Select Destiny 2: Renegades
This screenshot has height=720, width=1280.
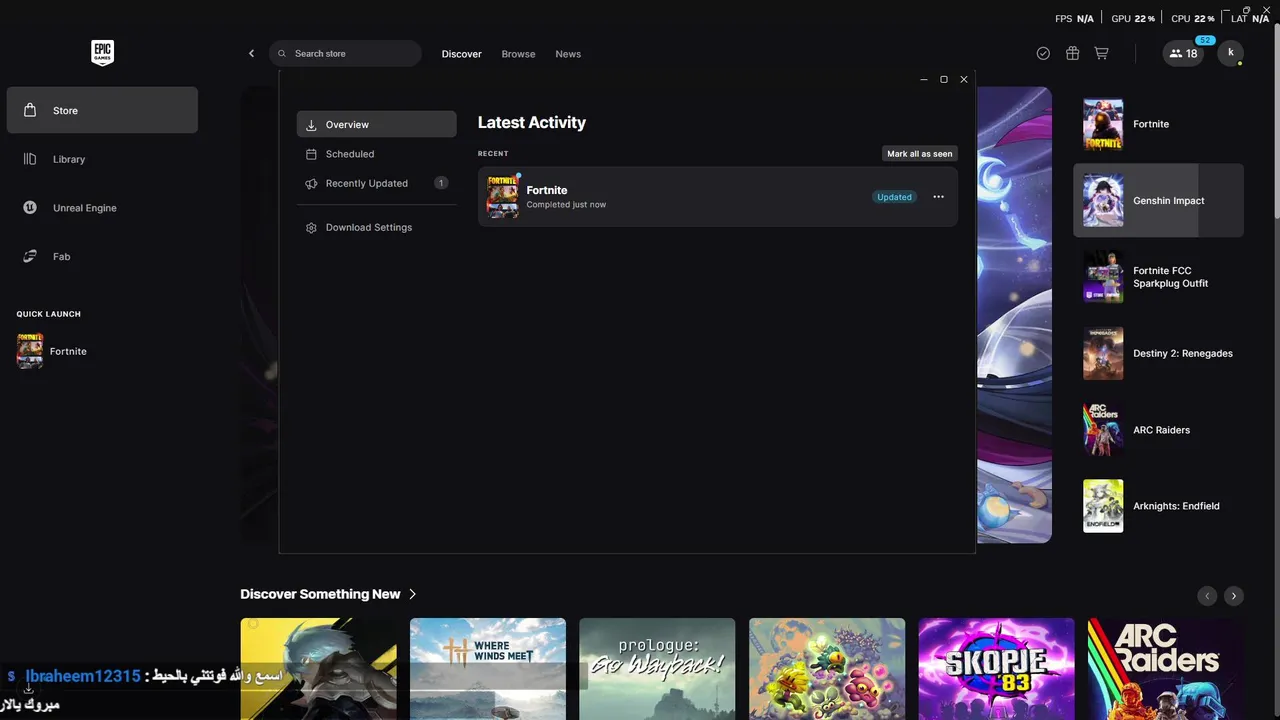pos(1158,353)
